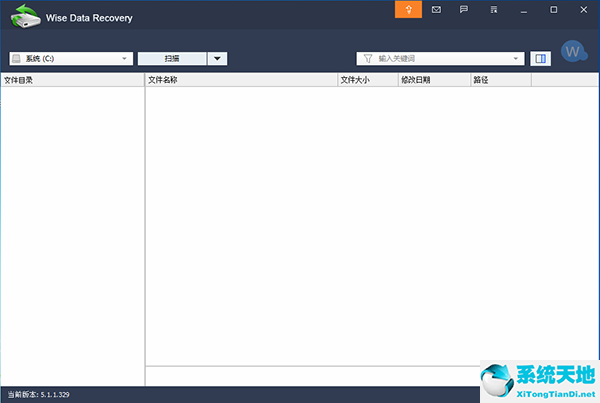Expand scan options arrow next to 扫描

(218, 59)
